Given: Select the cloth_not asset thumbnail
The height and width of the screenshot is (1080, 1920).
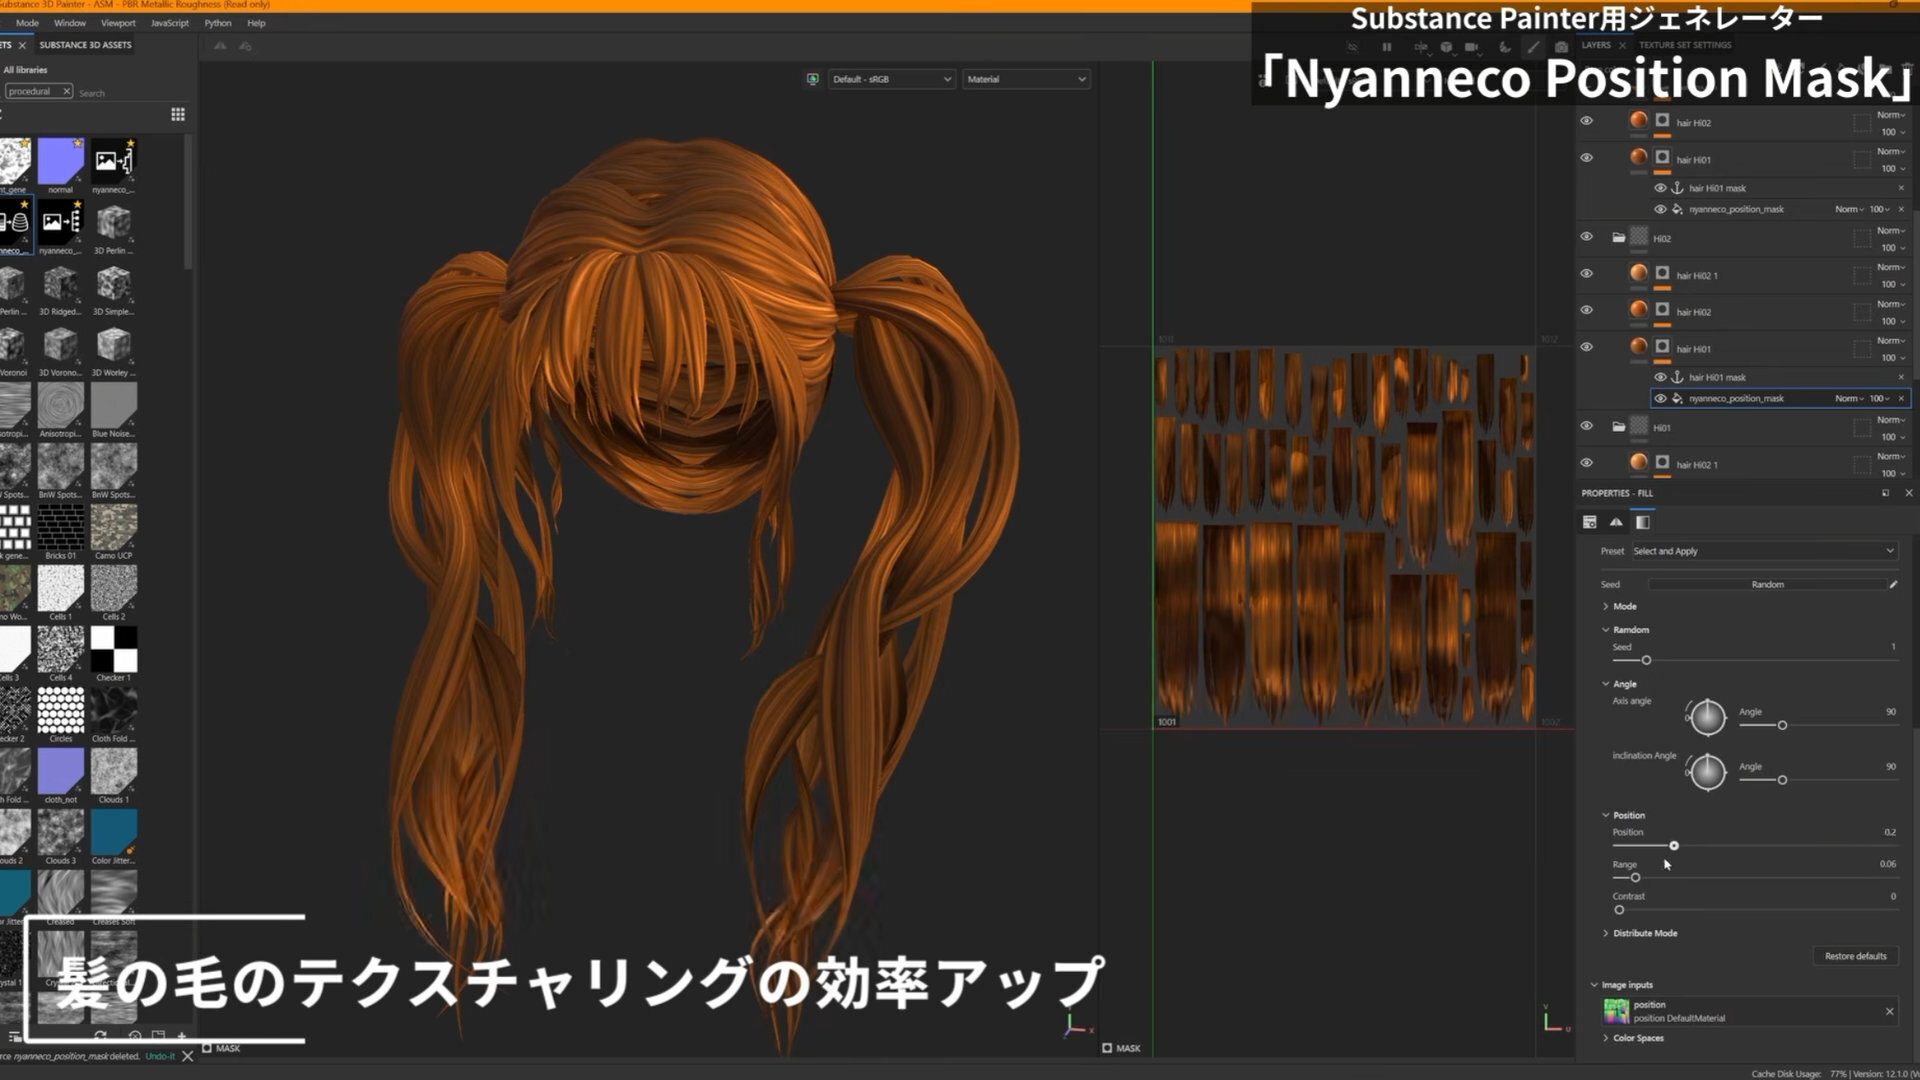Looking at the screenshot, I should click(61, 771).
